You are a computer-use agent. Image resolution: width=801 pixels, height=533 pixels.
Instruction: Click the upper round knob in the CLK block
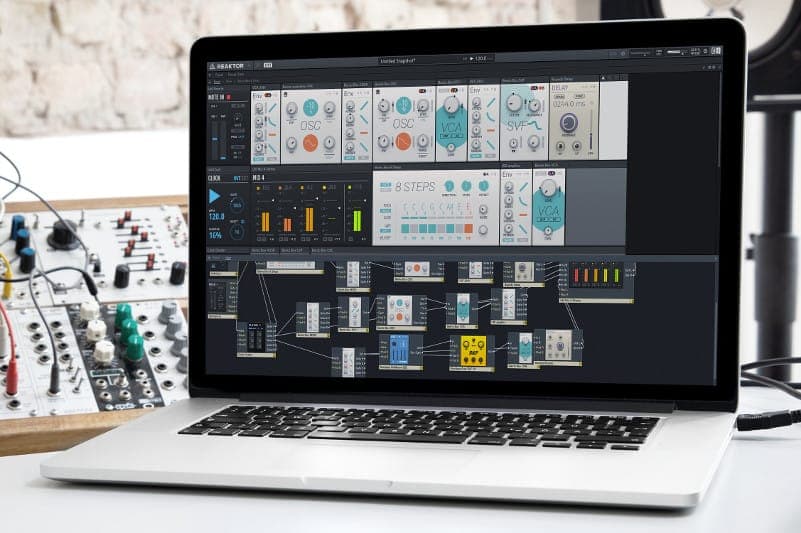(237, 206)
